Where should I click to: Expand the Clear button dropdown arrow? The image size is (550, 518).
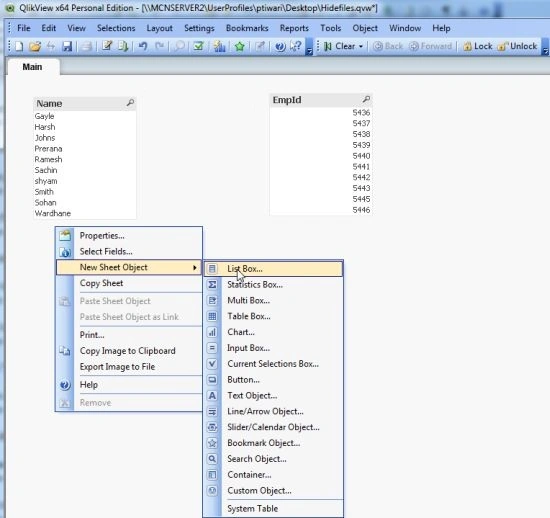point(361,46)
